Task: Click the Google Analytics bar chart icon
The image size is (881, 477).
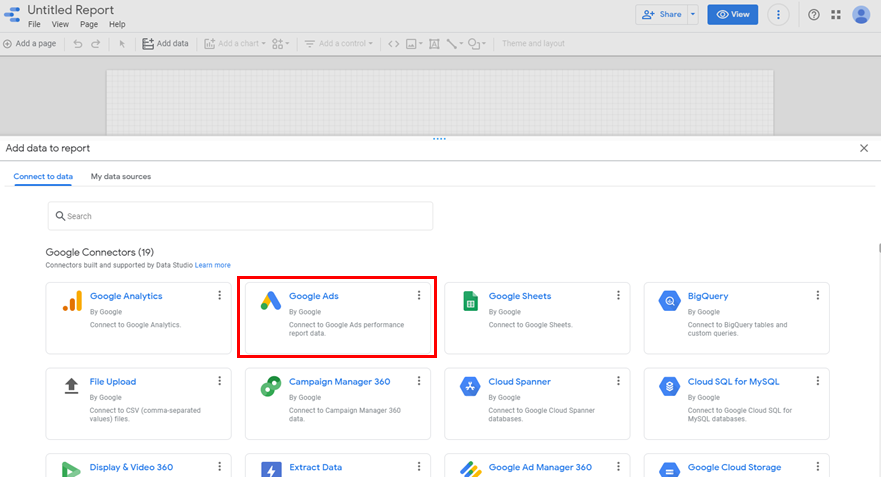Action: click(72, 301)
